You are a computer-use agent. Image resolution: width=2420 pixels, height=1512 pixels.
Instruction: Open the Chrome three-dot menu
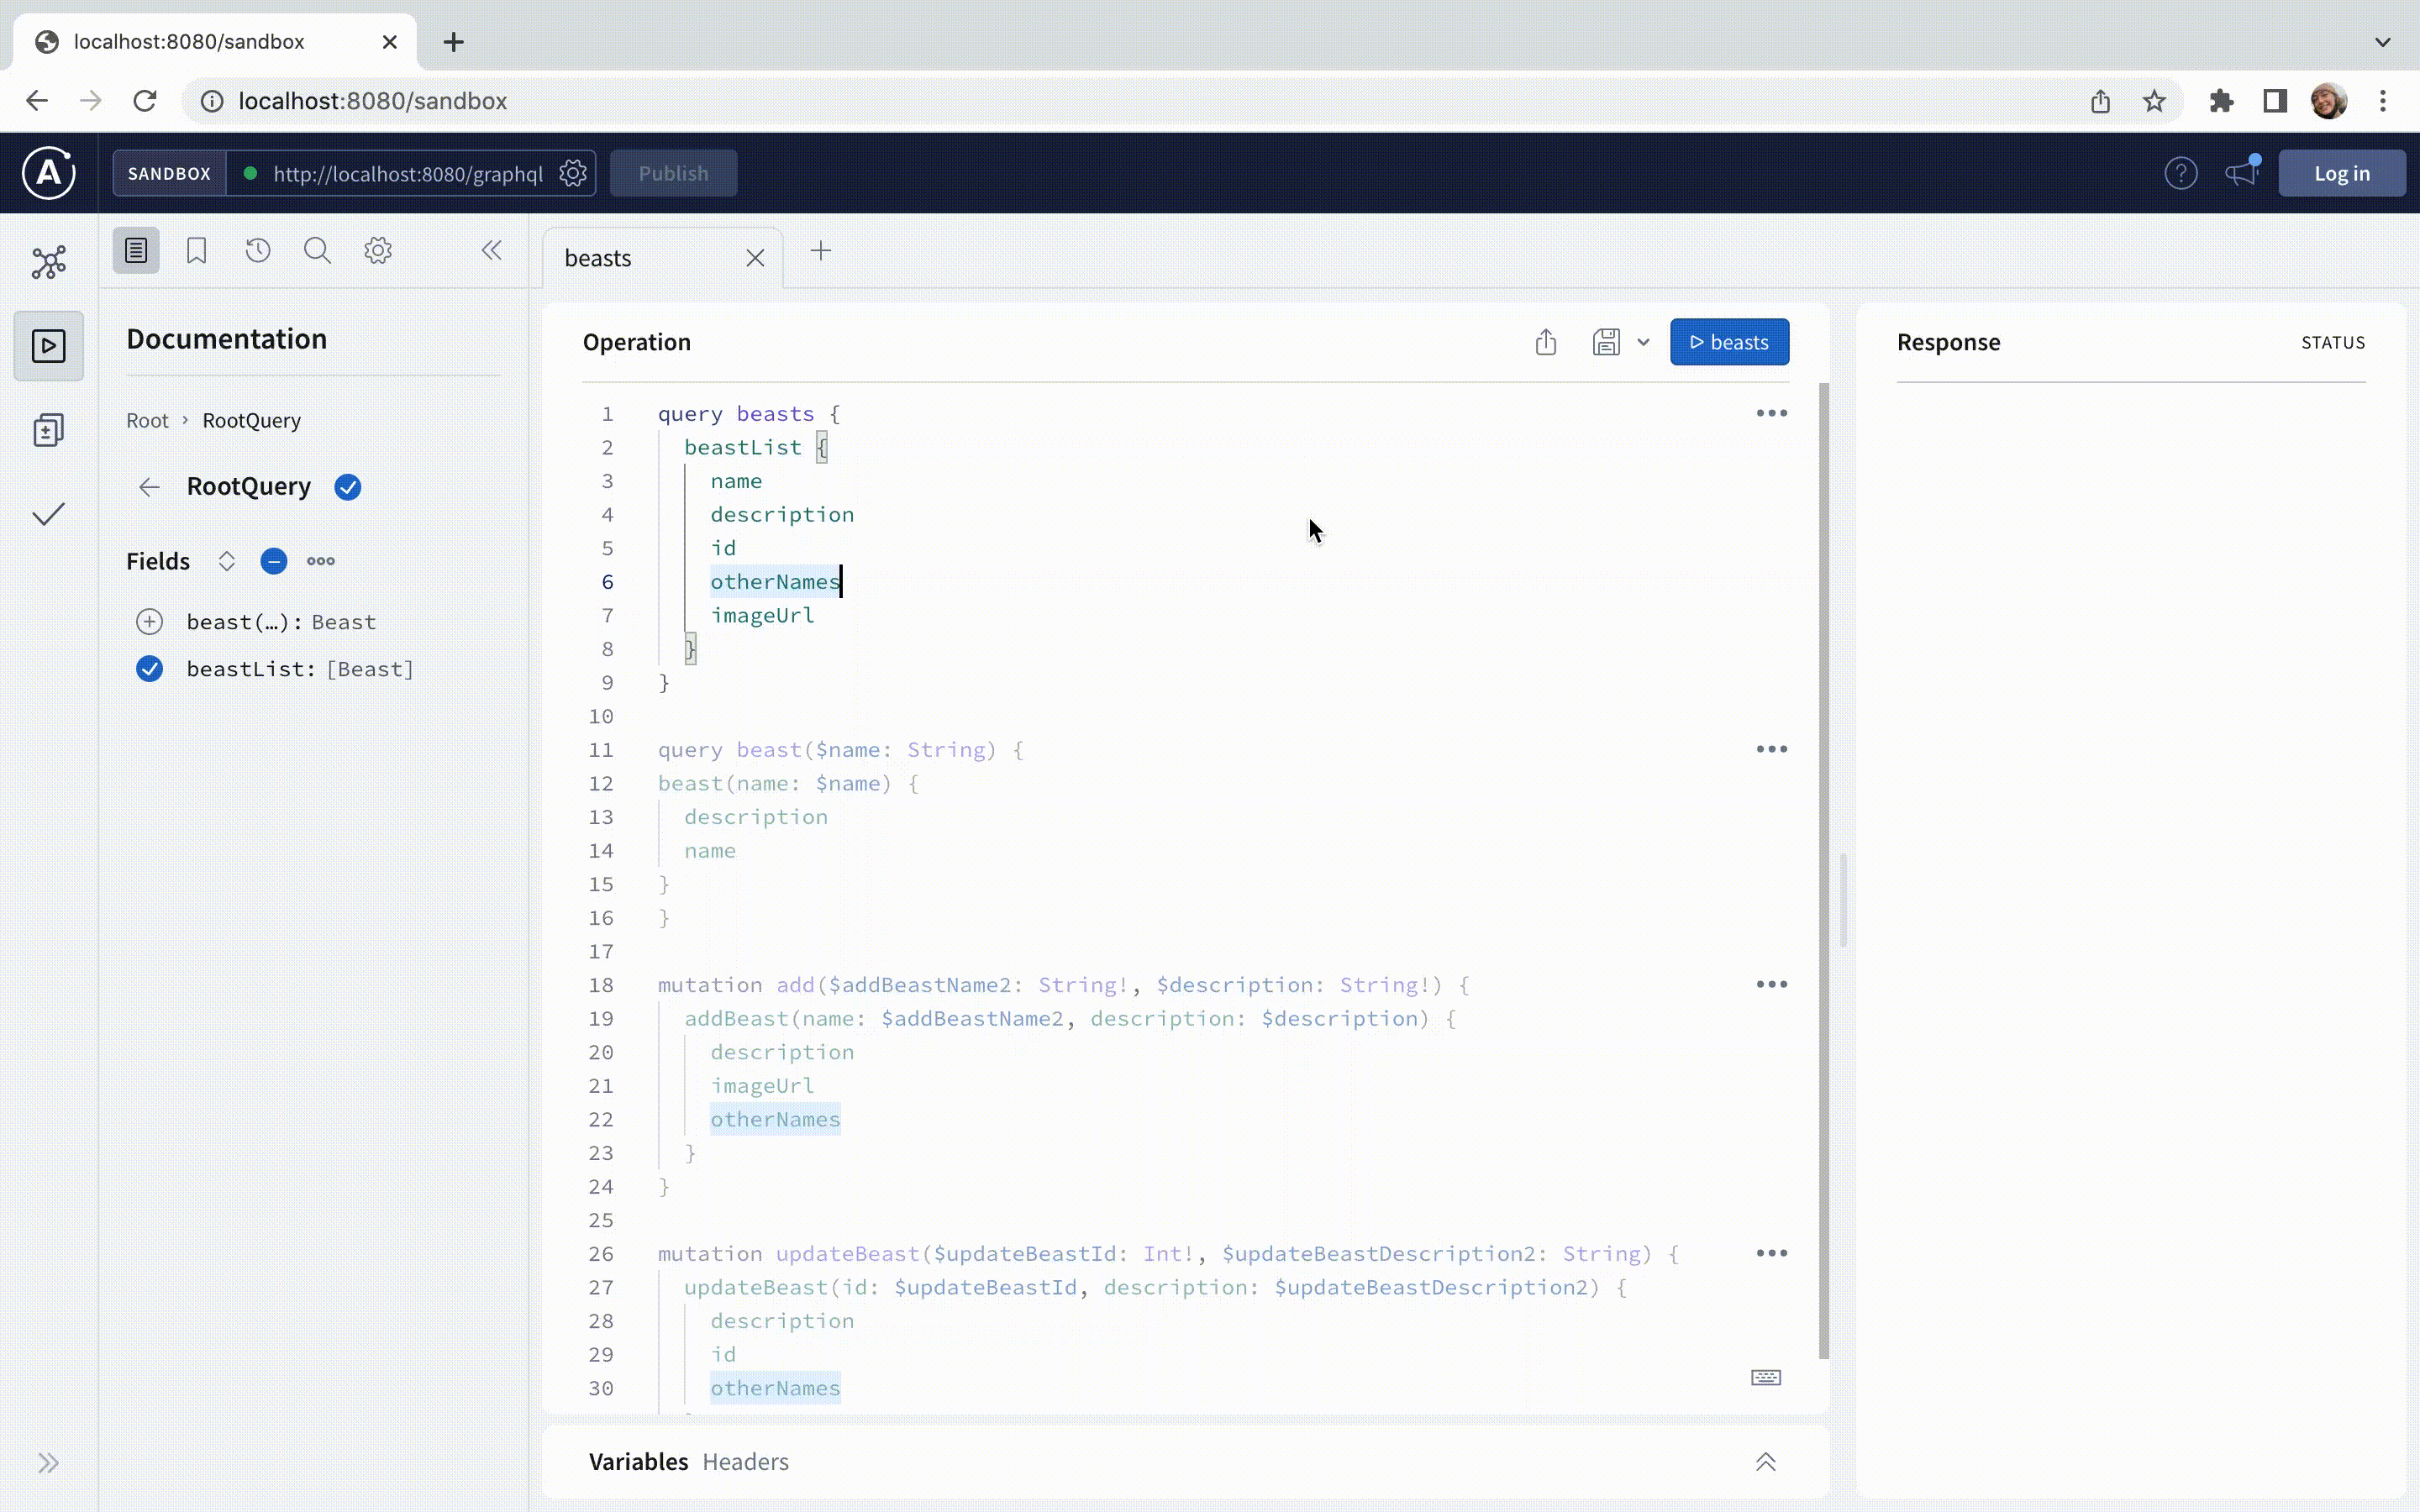[x=2383, y=101]
